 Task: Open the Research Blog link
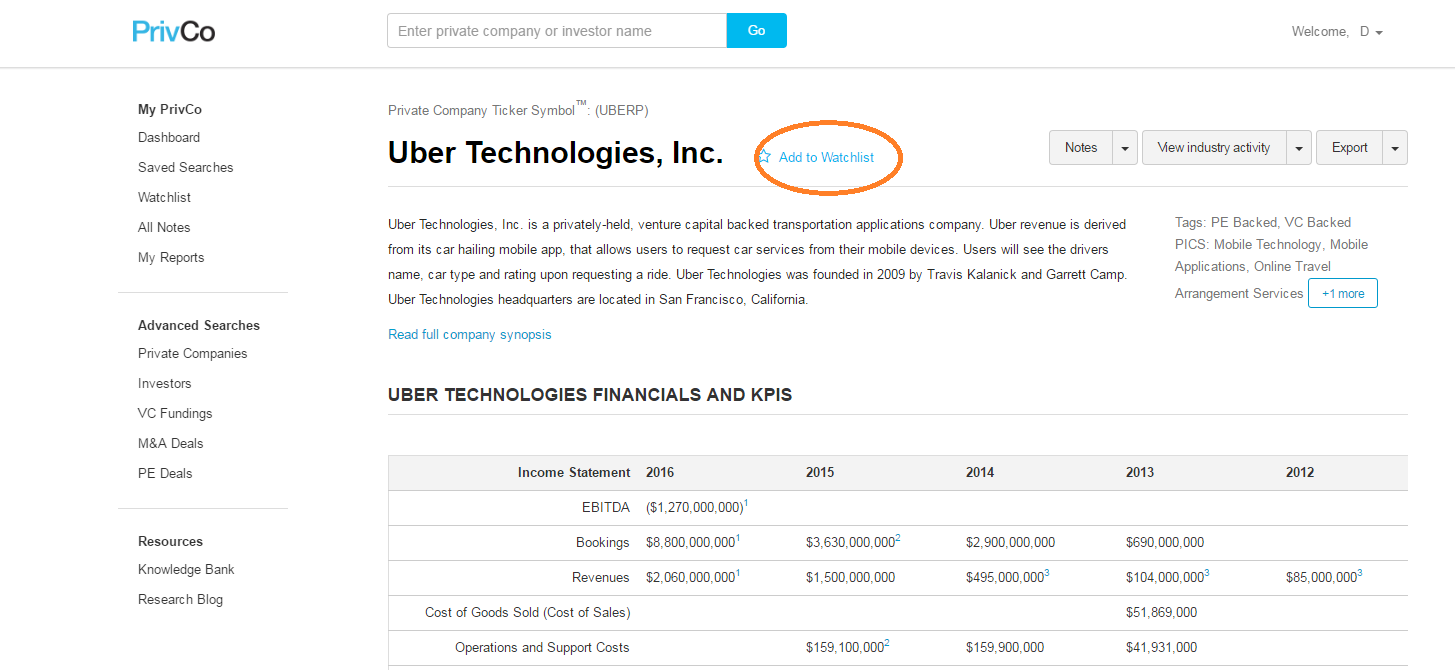180,599
